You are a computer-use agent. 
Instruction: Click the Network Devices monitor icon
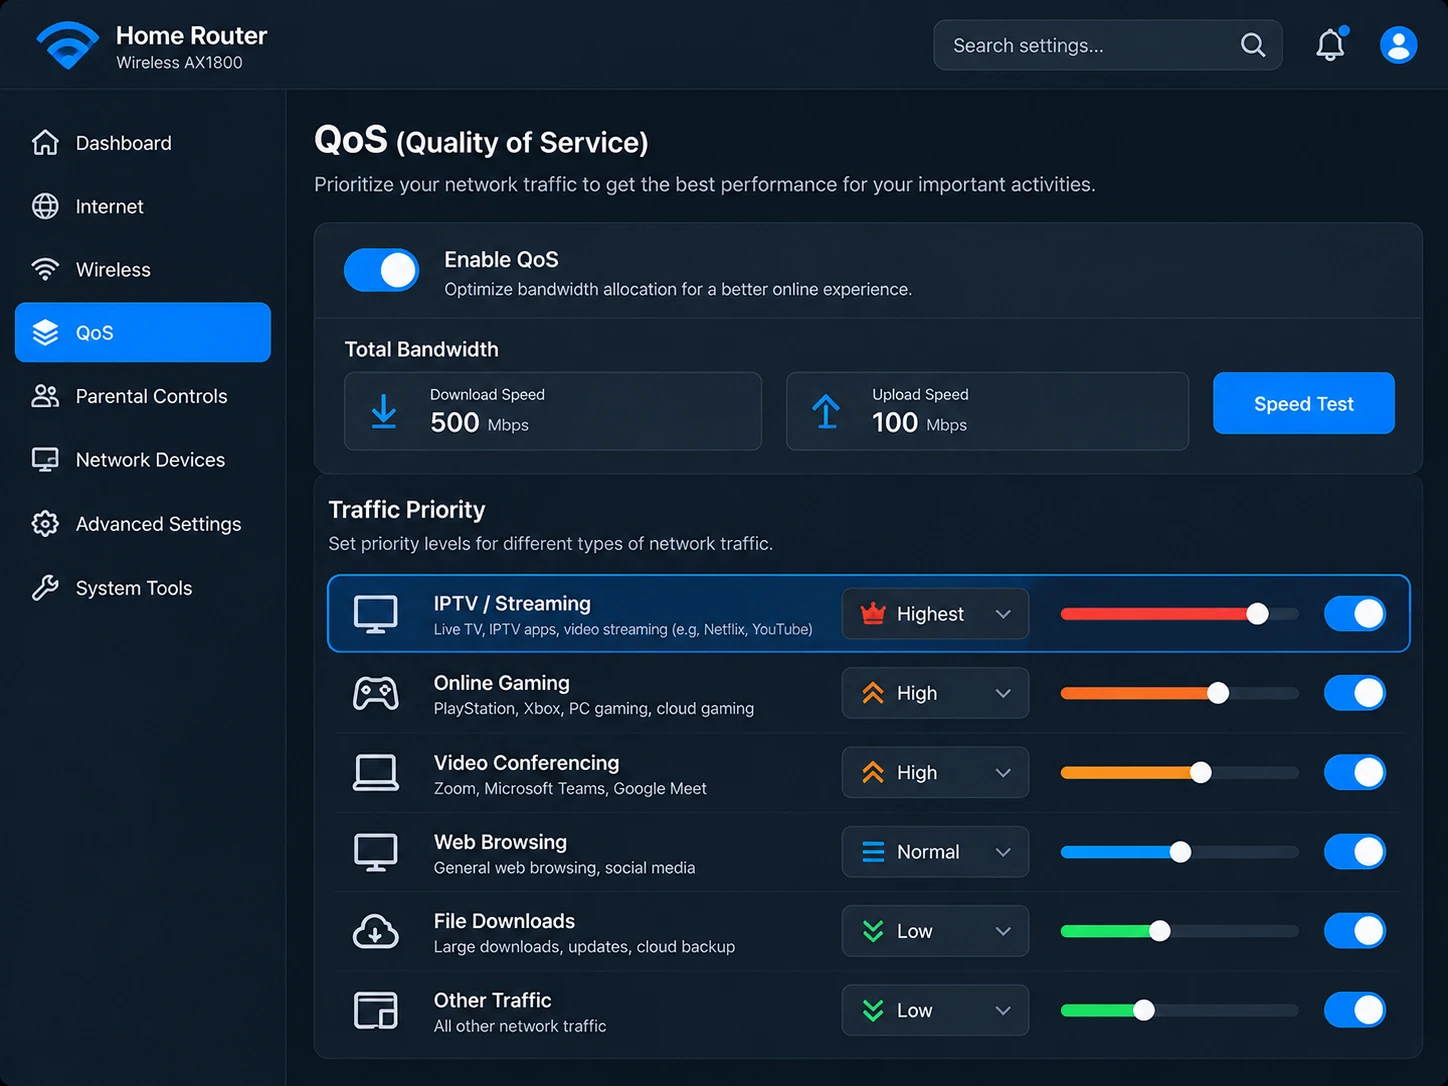45,460
